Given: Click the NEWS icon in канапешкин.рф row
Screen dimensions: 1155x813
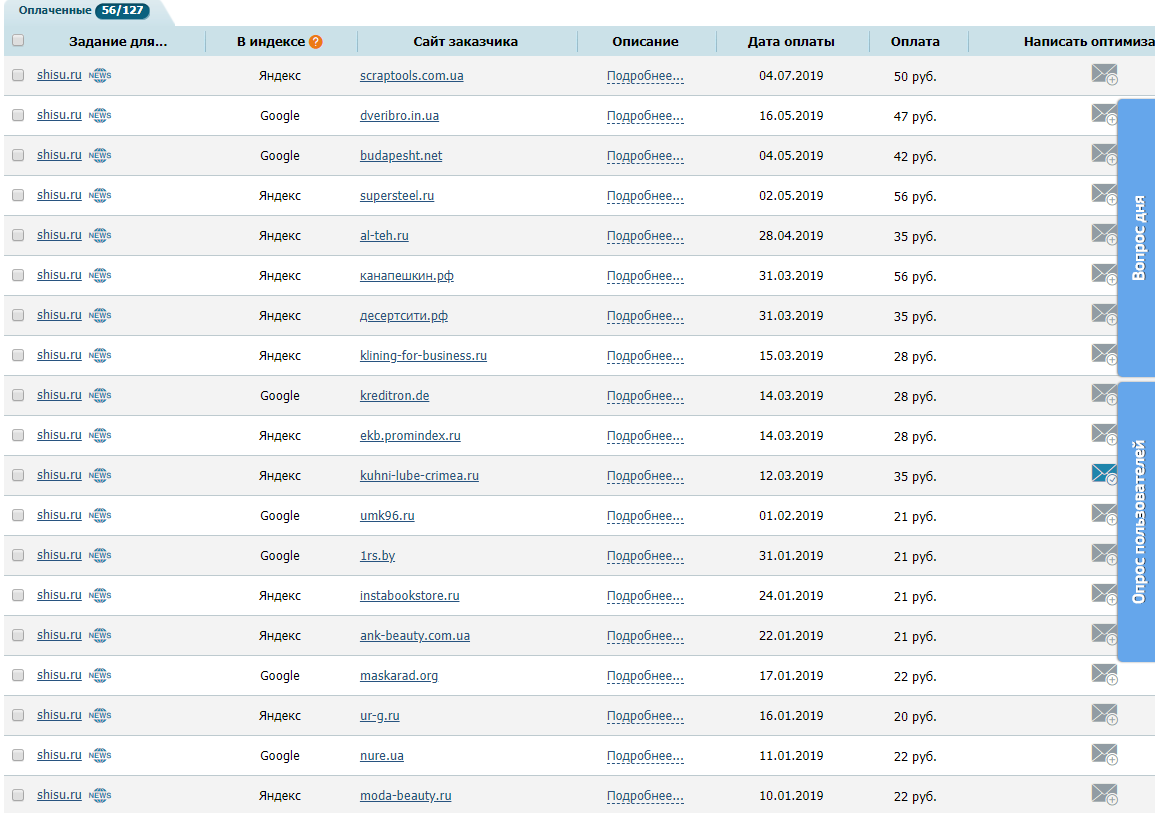Looking at the screenshot, I should click(x=99, y=275).
